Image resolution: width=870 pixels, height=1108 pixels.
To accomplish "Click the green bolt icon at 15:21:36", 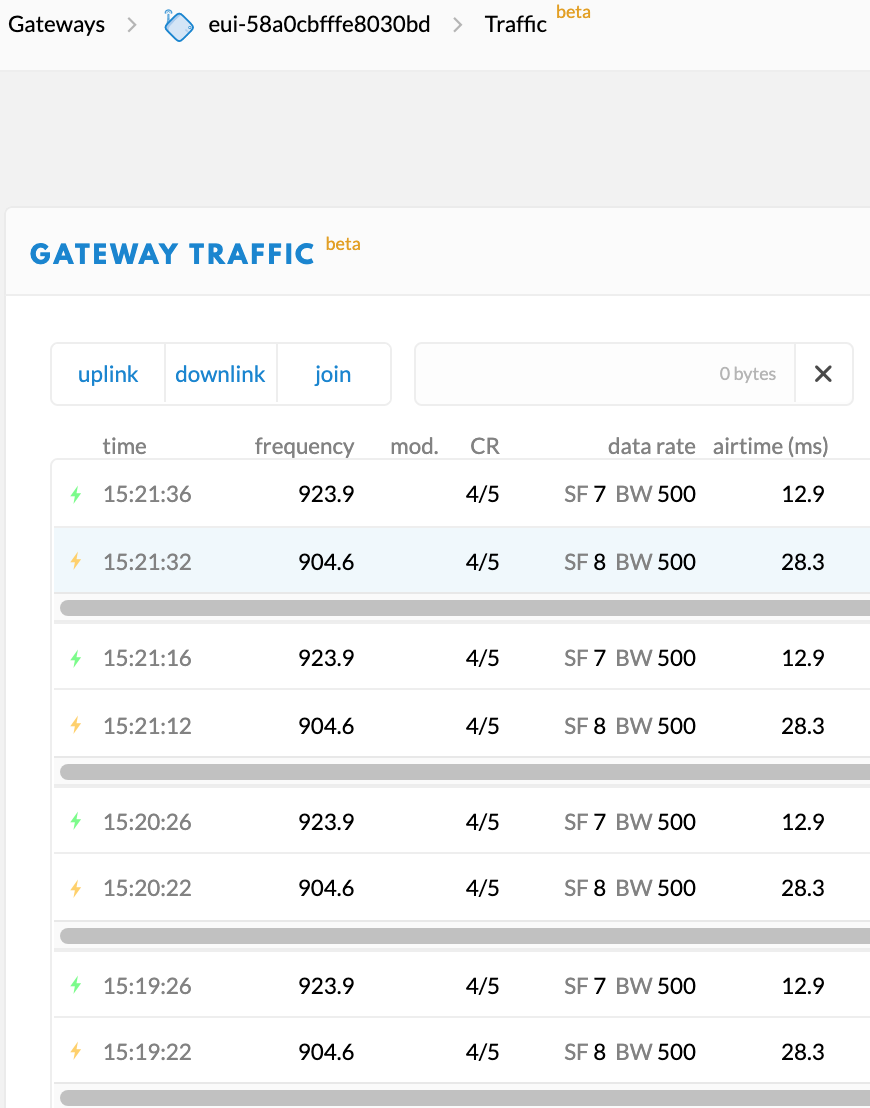I will pos(76,494).
